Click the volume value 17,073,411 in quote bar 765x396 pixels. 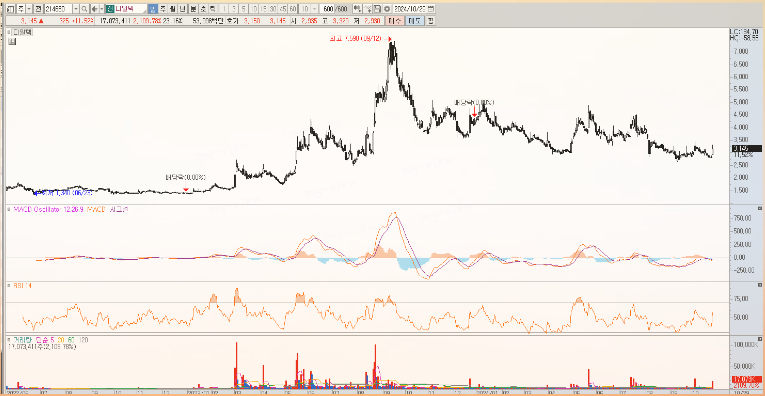(x=115, y=21)
